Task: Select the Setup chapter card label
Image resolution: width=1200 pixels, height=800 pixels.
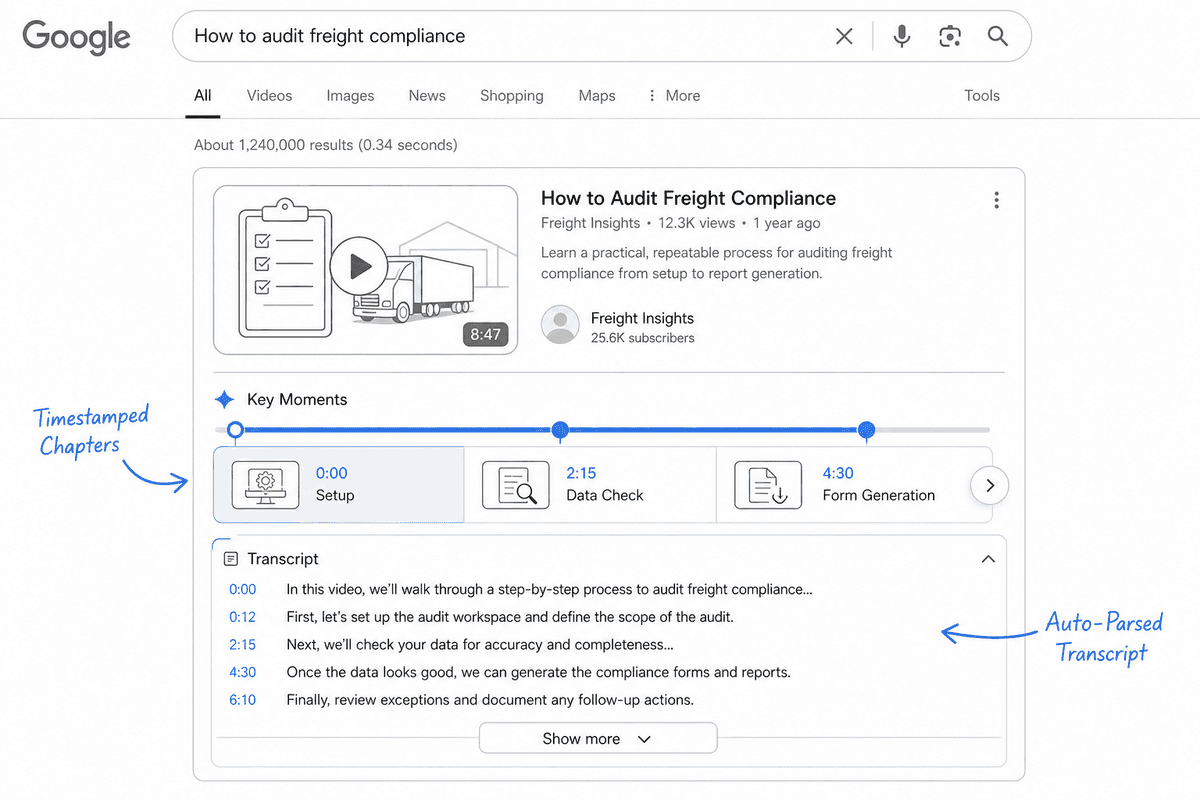Action: 335,495
